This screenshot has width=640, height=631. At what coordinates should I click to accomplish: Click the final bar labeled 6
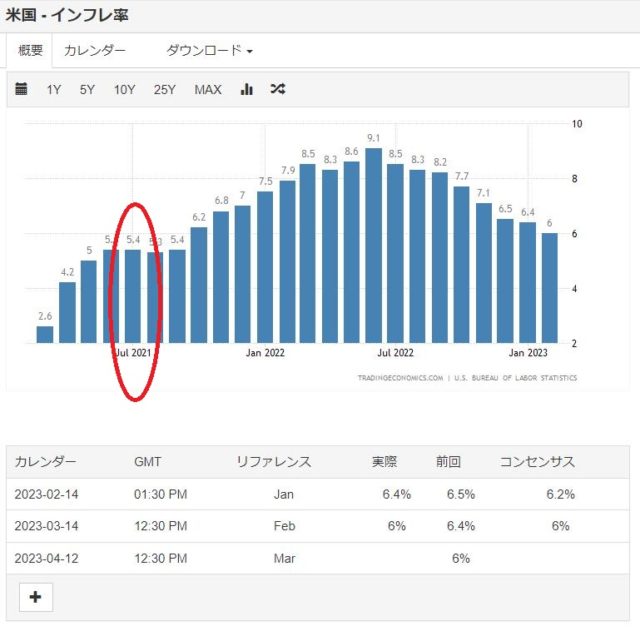point(549,290)
